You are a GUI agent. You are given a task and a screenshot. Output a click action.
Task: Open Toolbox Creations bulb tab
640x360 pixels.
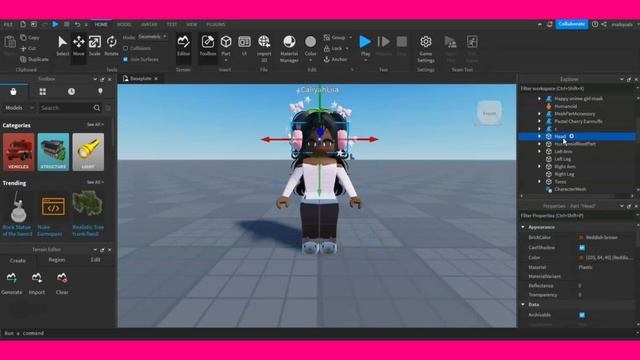pos(100,92)
